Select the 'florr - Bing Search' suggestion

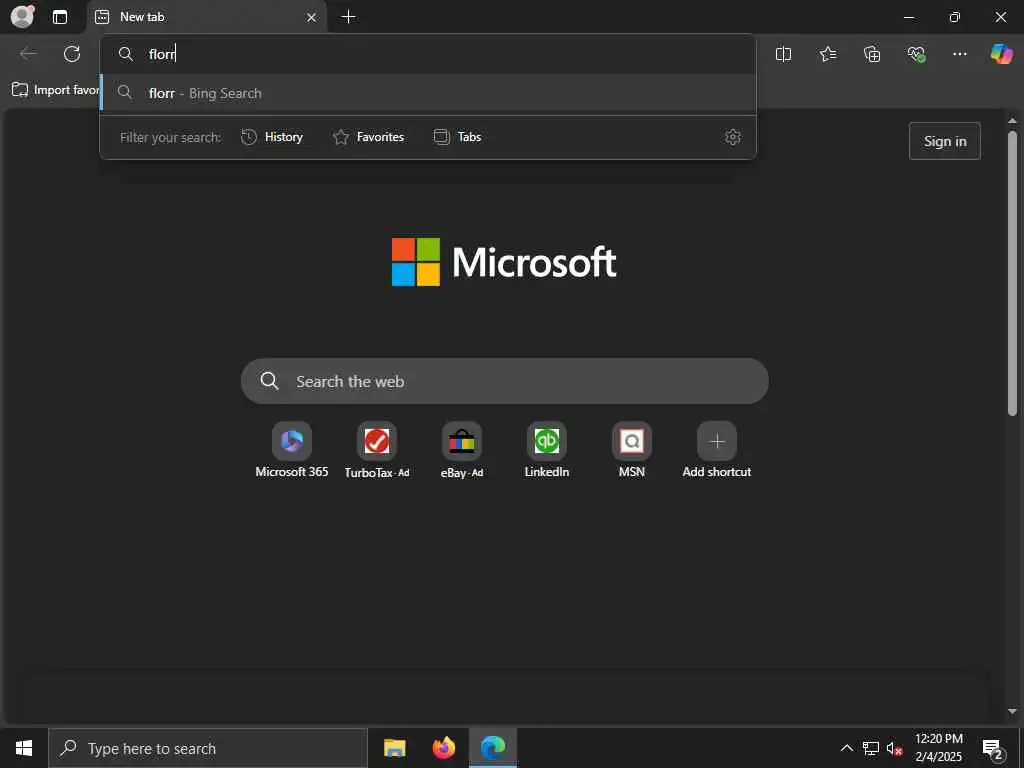[428, 93]
